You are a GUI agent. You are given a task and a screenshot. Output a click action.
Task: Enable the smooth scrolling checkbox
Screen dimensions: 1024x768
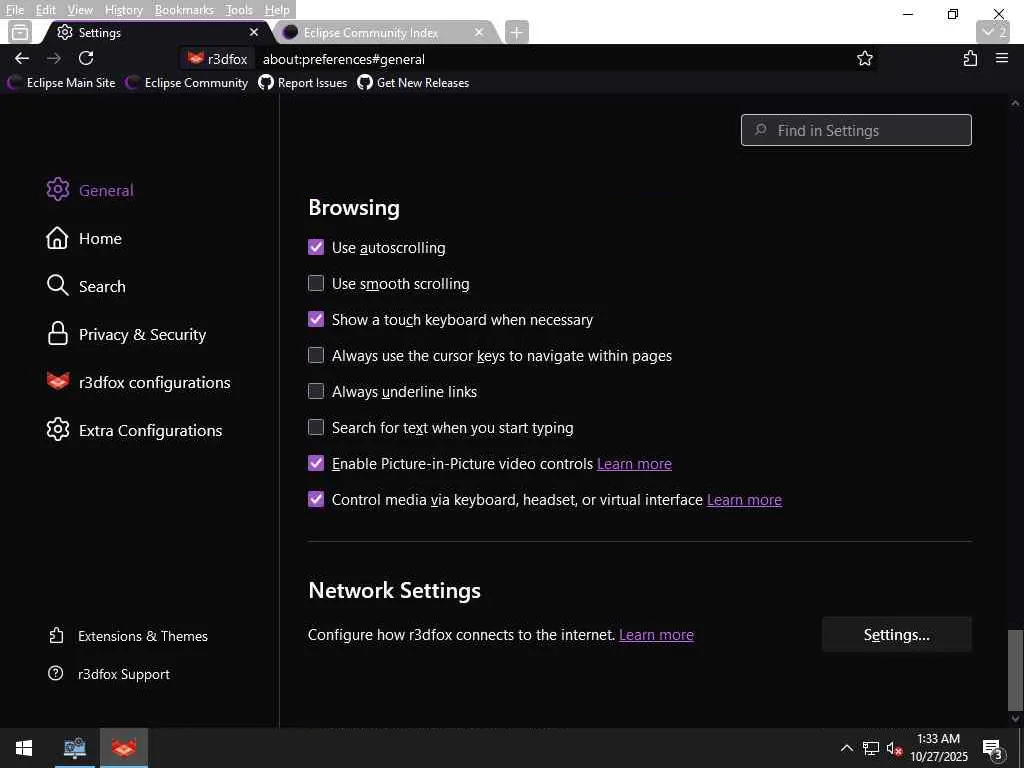[316, 284]
